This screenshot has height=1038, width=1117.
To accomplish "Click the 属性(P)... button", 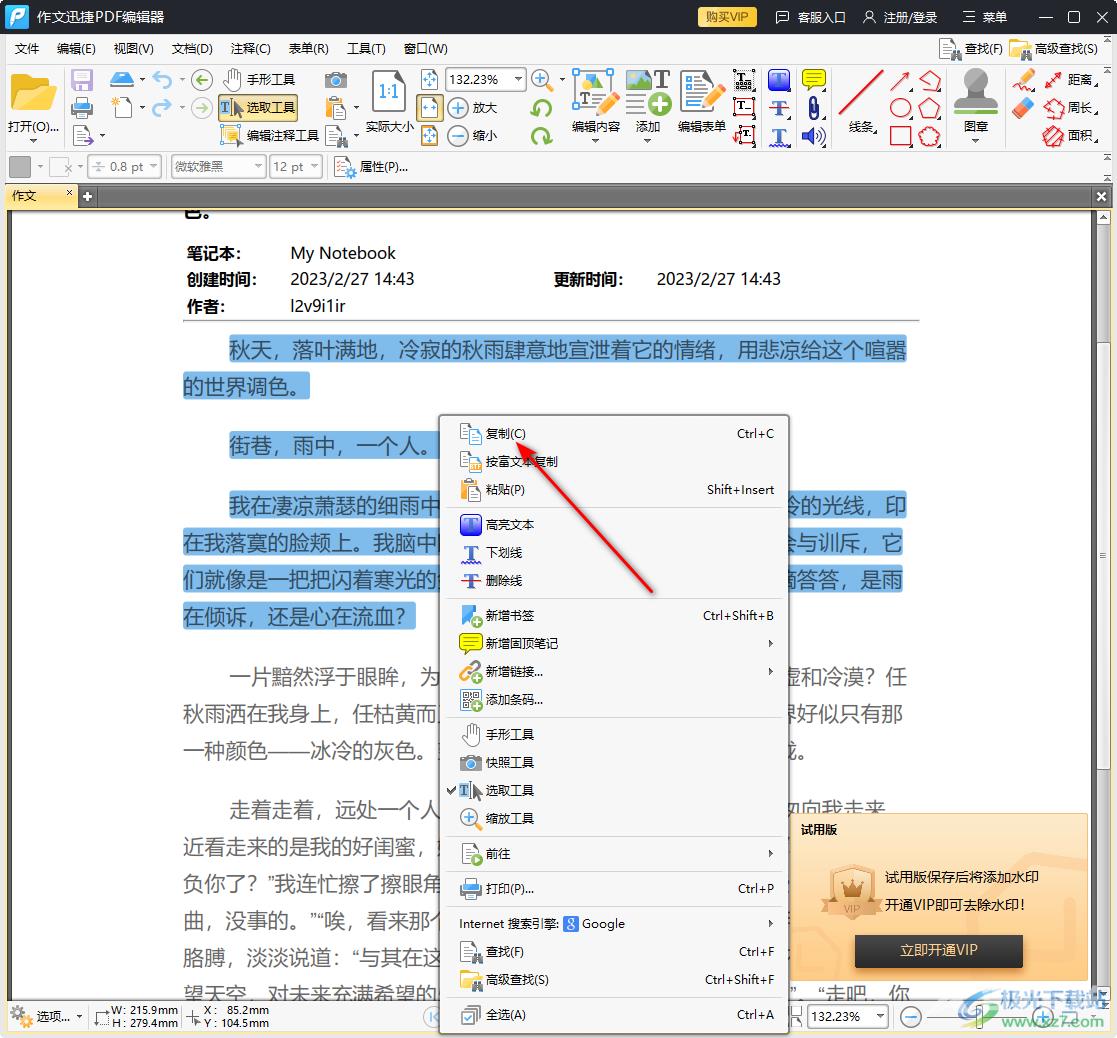I will pyautogui.click(x=372, y=167).
